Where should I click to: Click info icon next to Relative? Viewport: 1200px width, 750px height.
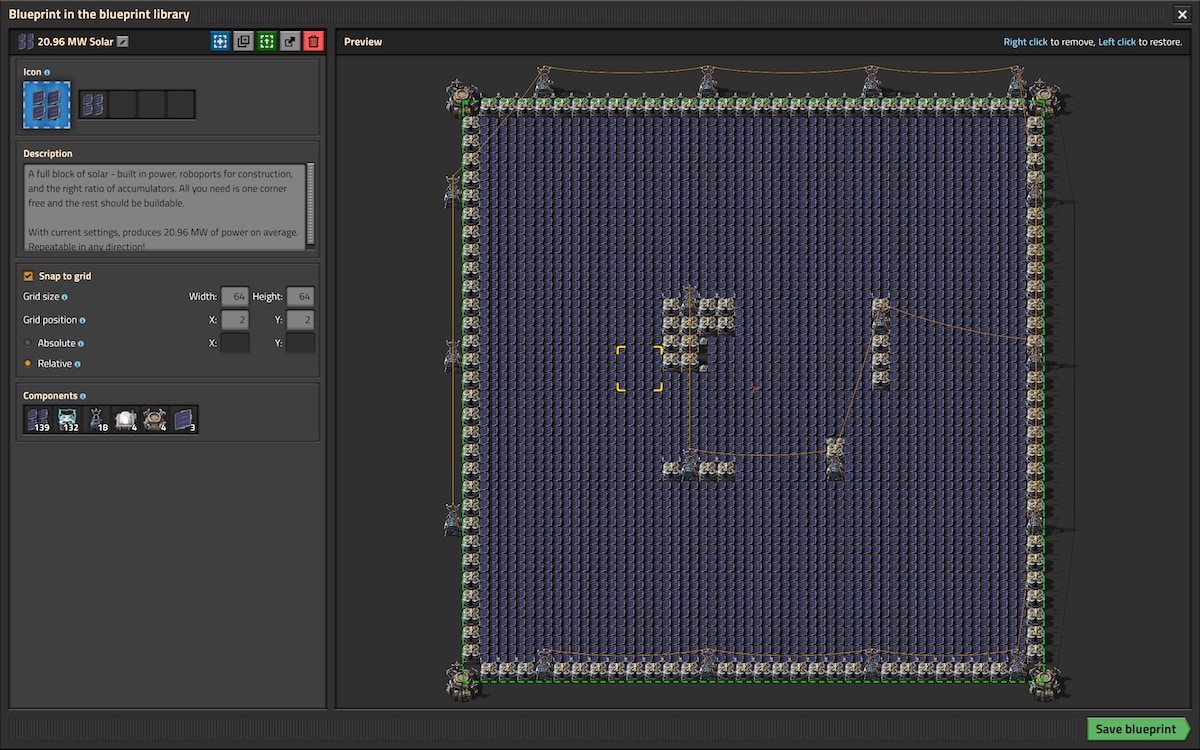pos(77,364)
